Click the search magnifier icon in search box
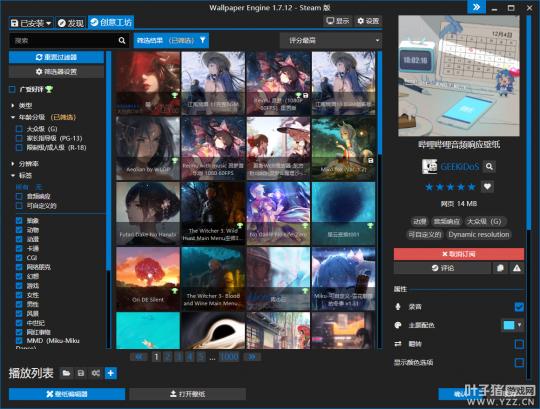Image resolution: width=540 pixels, height=409 pixels. [x=122, y=41]
